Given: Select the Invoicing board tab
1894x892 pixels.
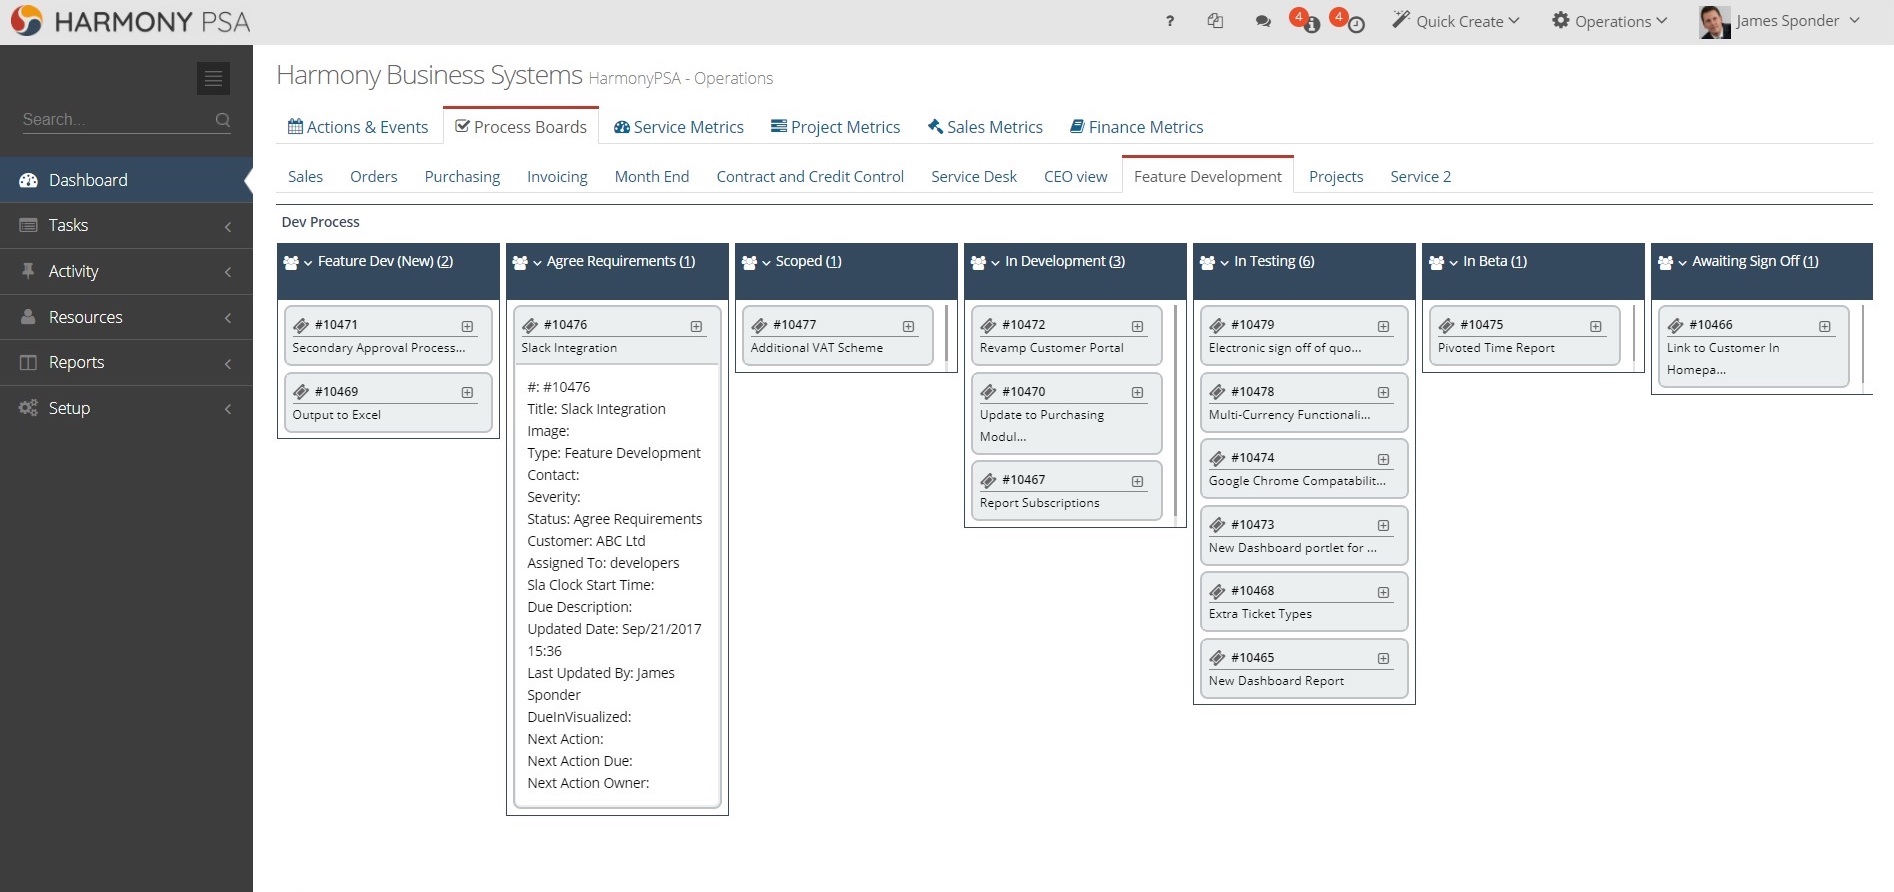Looking at the screenshot, I should 557,177.
